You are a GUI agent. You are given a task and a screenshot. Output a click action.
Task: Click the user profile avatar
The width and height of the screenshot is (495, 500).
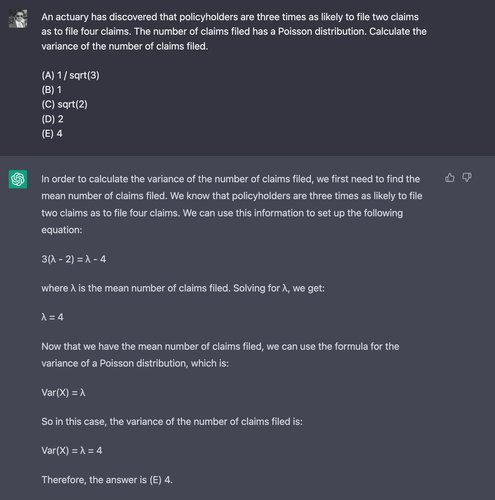pyautogui.click(x=18, y=19)
